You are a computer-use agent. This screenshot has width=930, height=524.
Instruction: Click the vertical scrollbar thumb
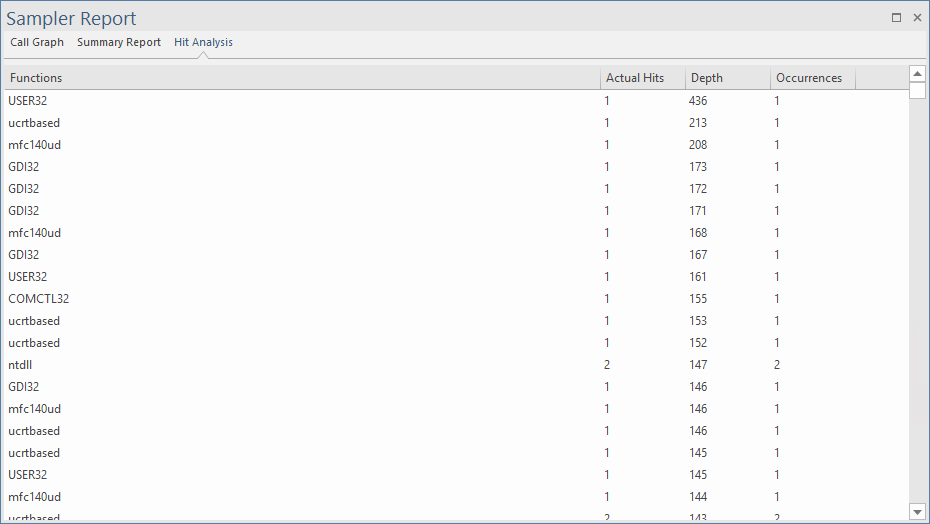[x=917, y=92]
